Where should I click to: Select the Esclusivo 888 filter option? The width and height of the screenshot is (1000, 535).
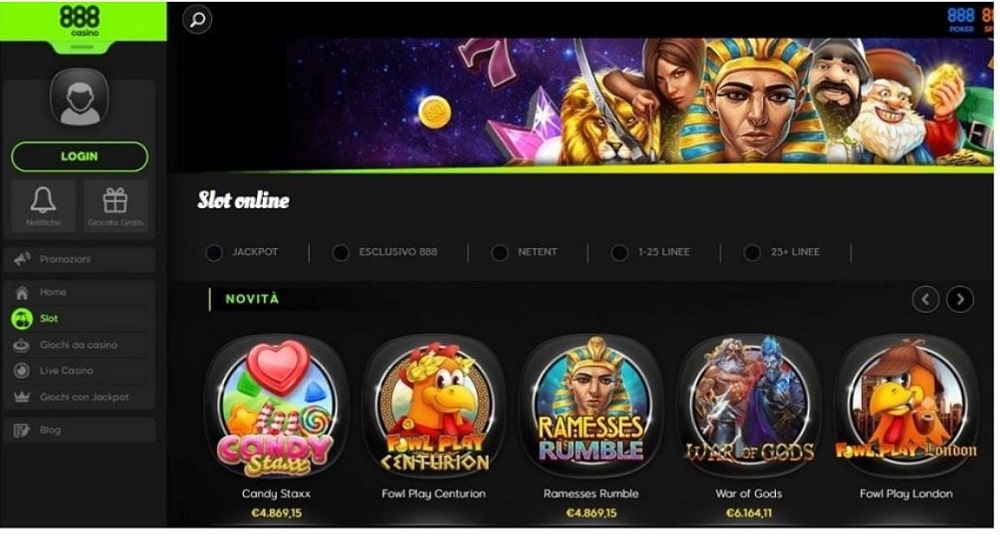(x=385, y=253)
